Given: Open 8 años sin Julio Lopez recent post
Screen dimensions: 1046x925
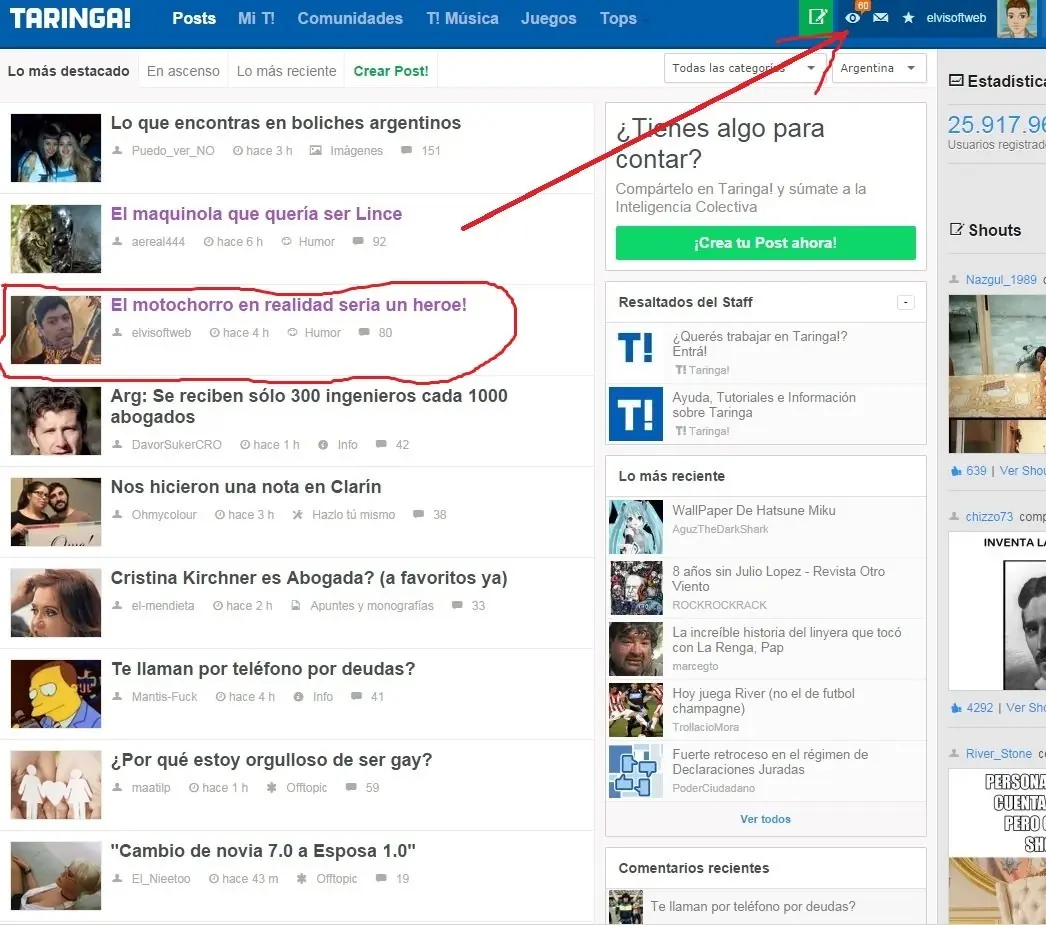Looking at the screenshot, I should [778, 579].
